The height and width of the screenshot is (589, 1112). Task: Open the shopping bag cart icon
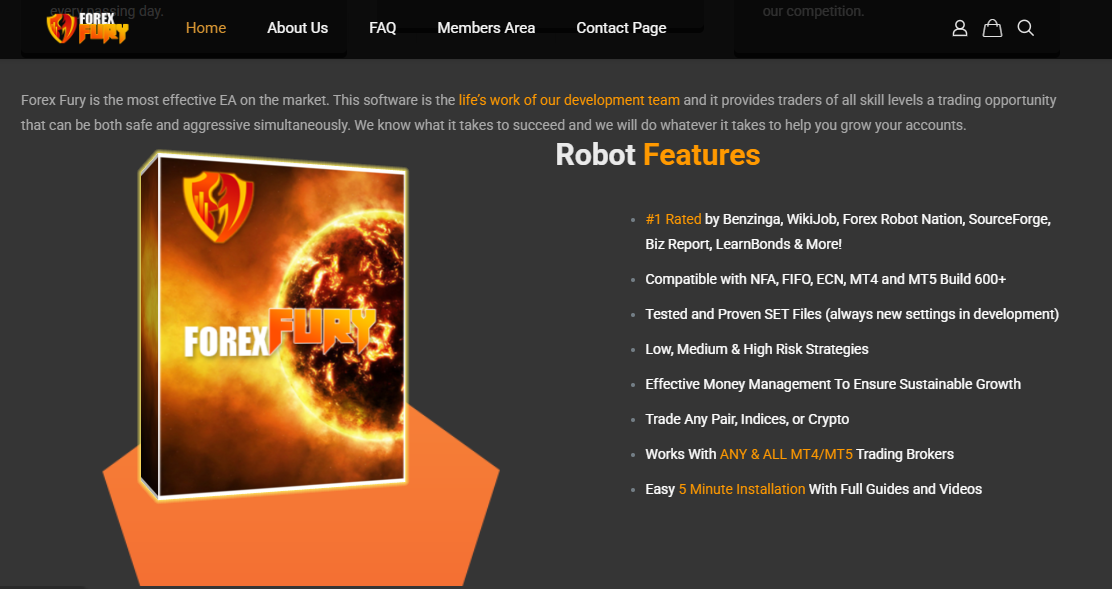click(992, 28)
